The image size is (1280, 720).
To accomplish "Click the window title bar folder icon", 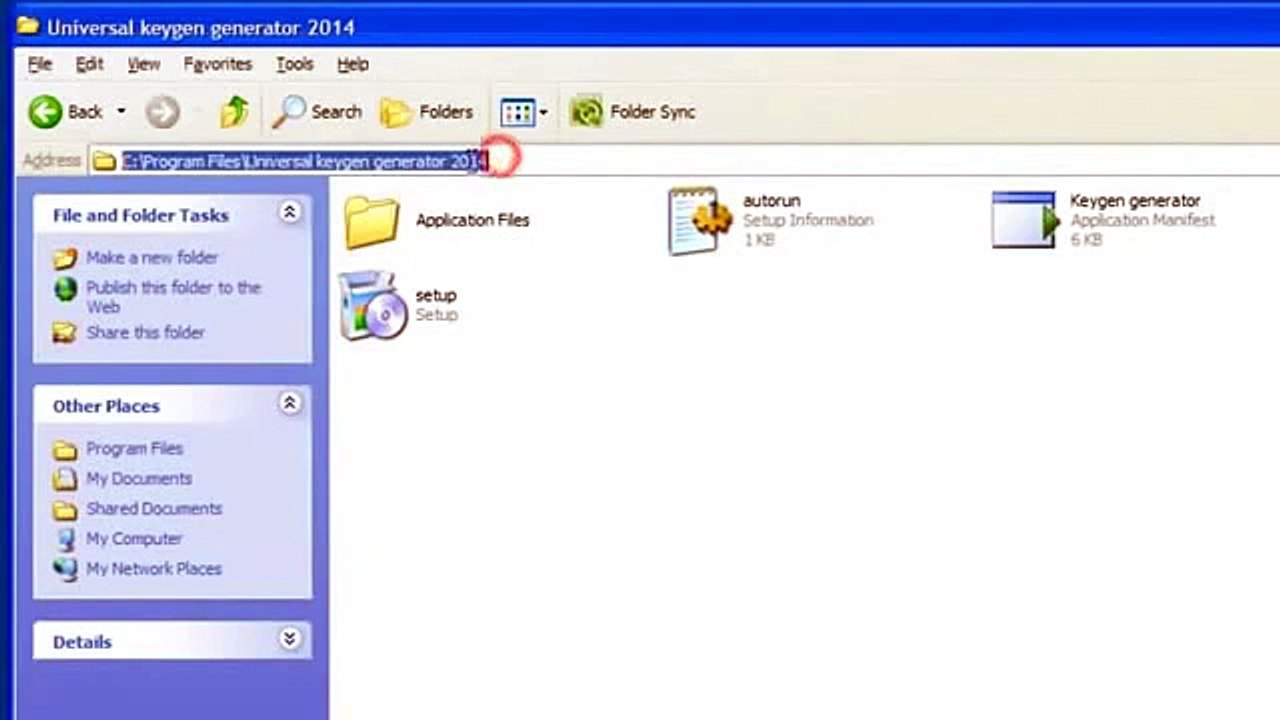I will point(28,25).
